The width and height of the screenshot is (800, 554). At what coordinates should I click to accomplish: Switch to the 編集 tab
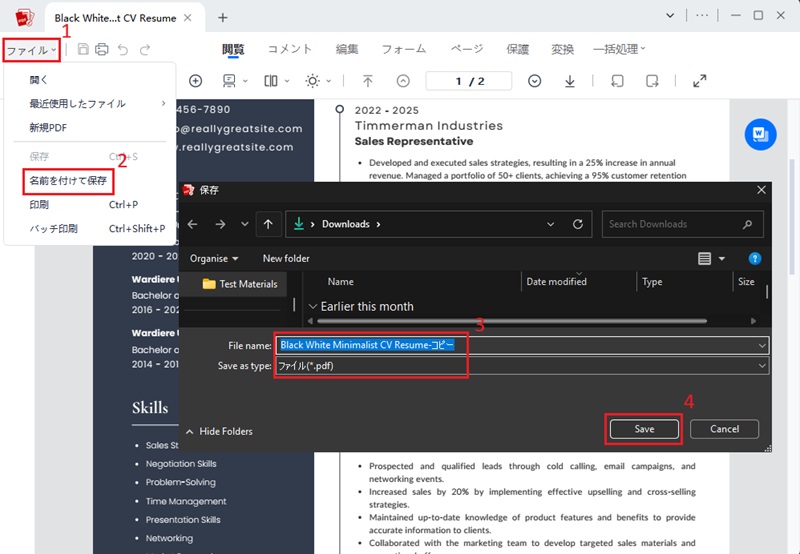[x=347, y=49]
